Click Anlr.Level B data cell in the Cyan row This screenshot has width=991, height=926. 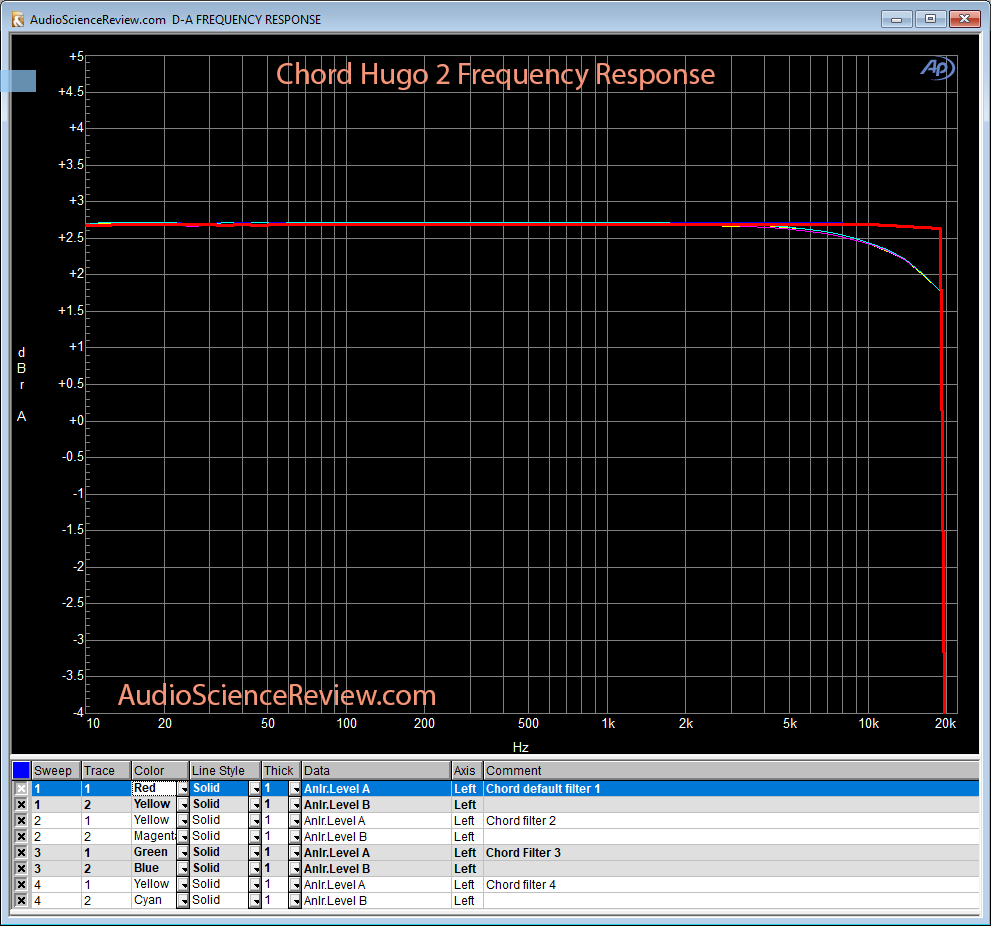(376, 901)
